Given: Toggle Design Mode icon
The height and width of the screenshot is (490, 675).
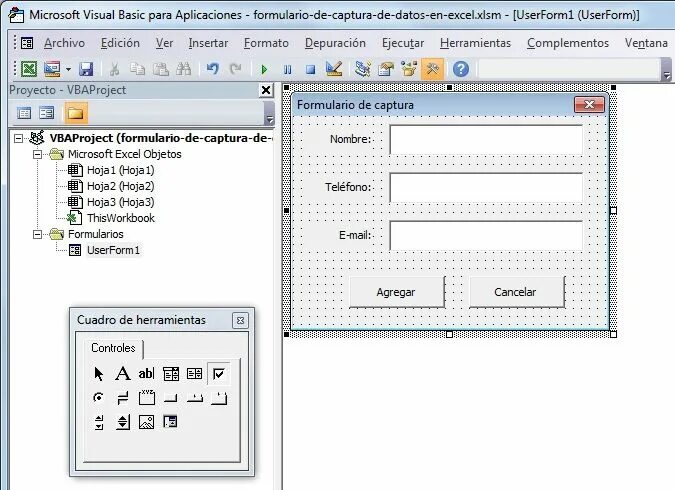Looking at the screenshot, I should pyautogui.click(x=334, y=69).
